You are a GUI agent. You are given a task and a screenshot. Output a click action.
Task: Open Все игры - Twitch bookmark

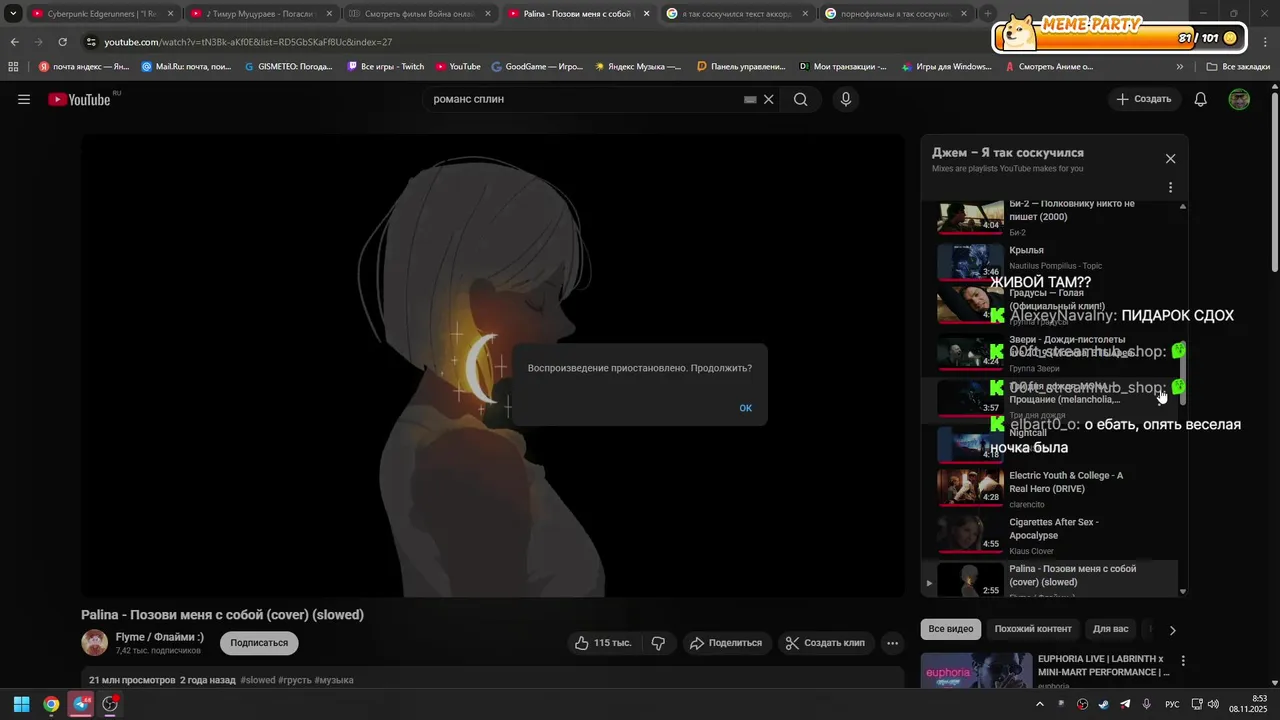tap(386, 67)
